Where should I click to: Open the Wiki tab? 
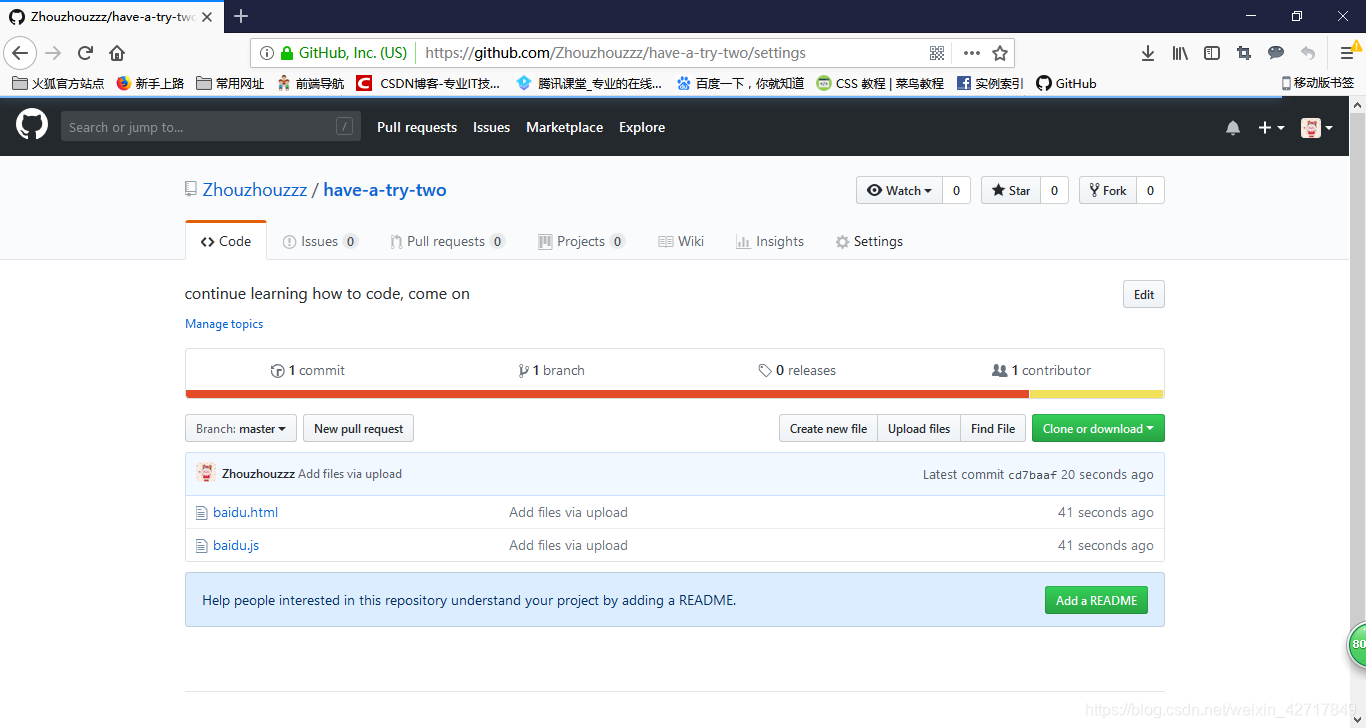681,241
